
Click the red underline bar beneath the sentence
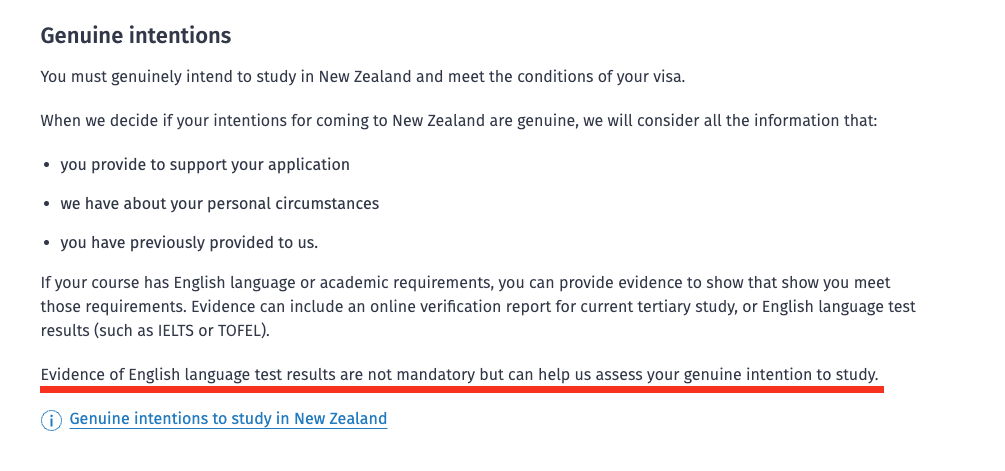pyautogui.click(x=462, y=389)
